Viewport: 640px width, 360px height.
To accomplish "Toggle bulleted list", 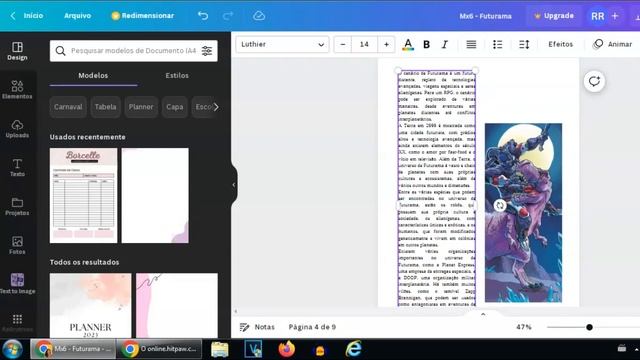I will pos(498,44).
